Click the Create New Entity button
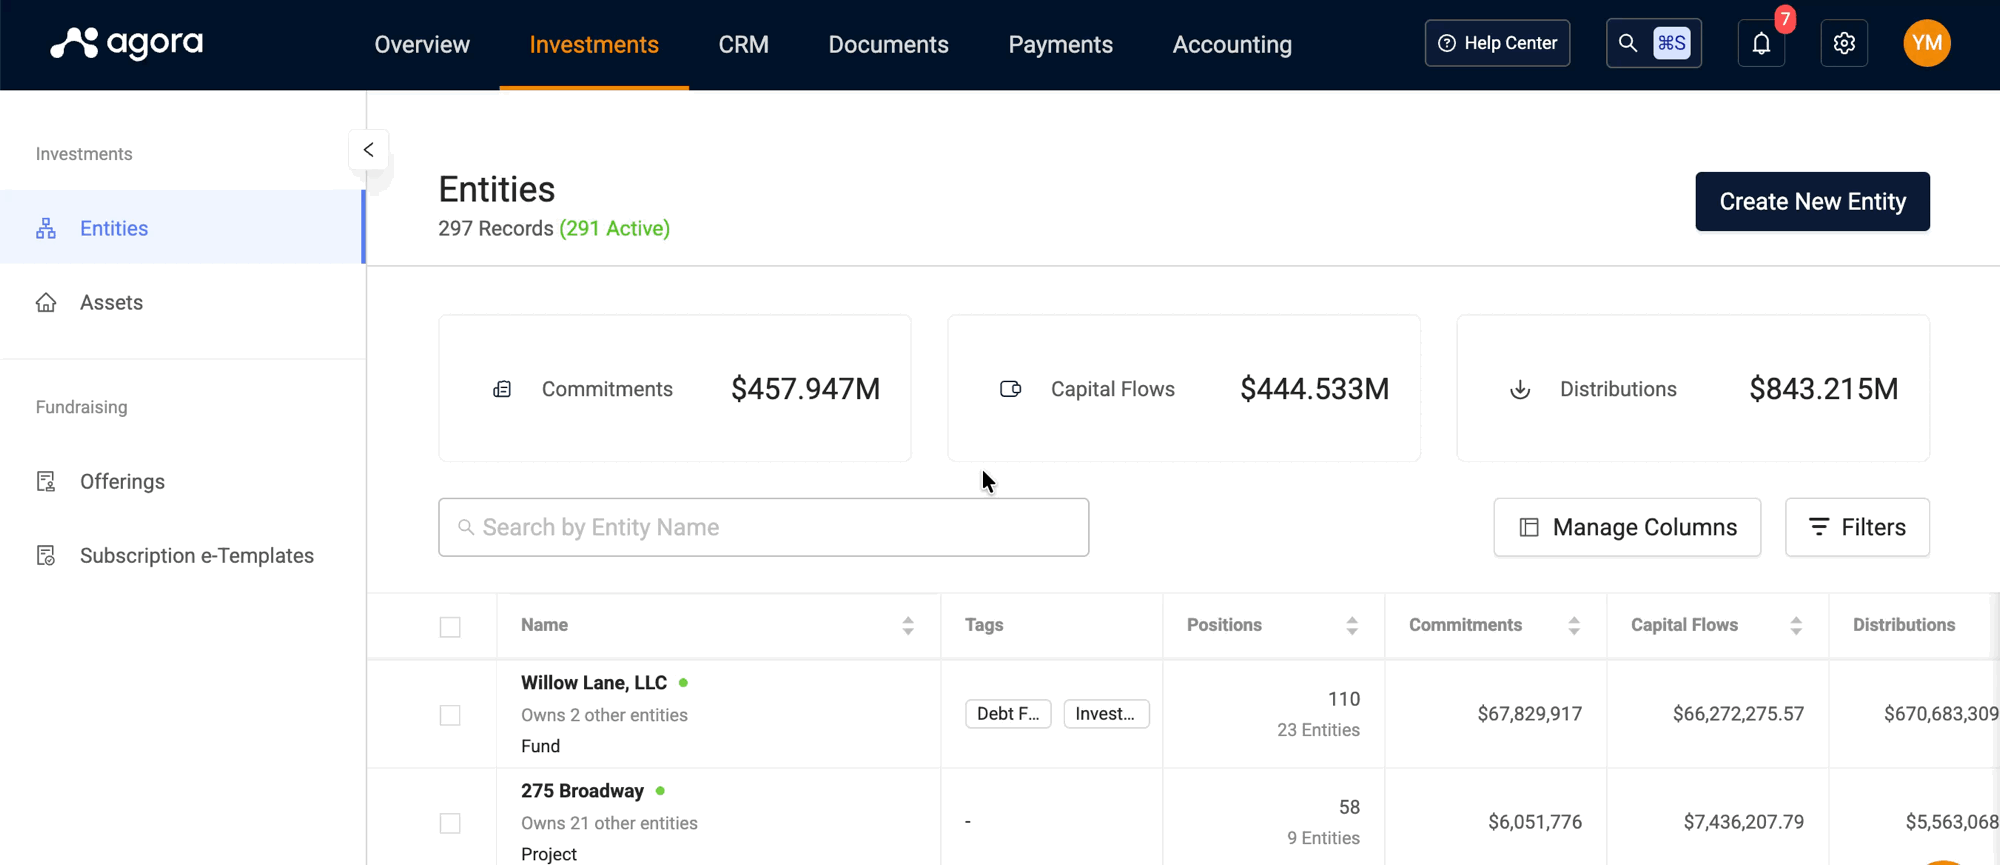2000x865 pixels. [1812, 201]
